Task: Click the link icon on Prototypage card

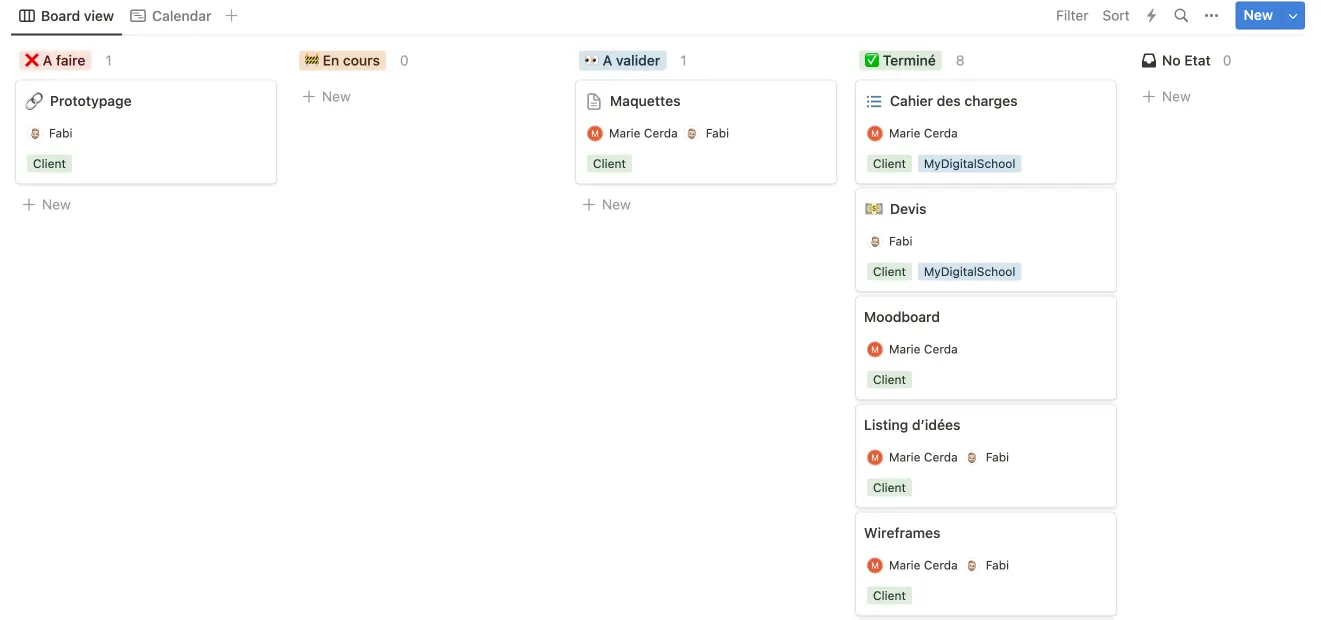Action: [x=34, y=101]
